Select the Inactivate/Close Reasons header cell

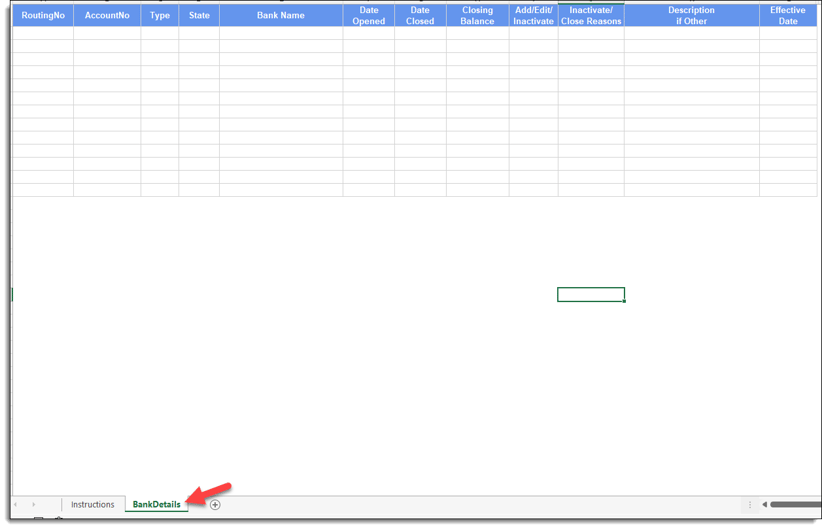pos(591,16)
